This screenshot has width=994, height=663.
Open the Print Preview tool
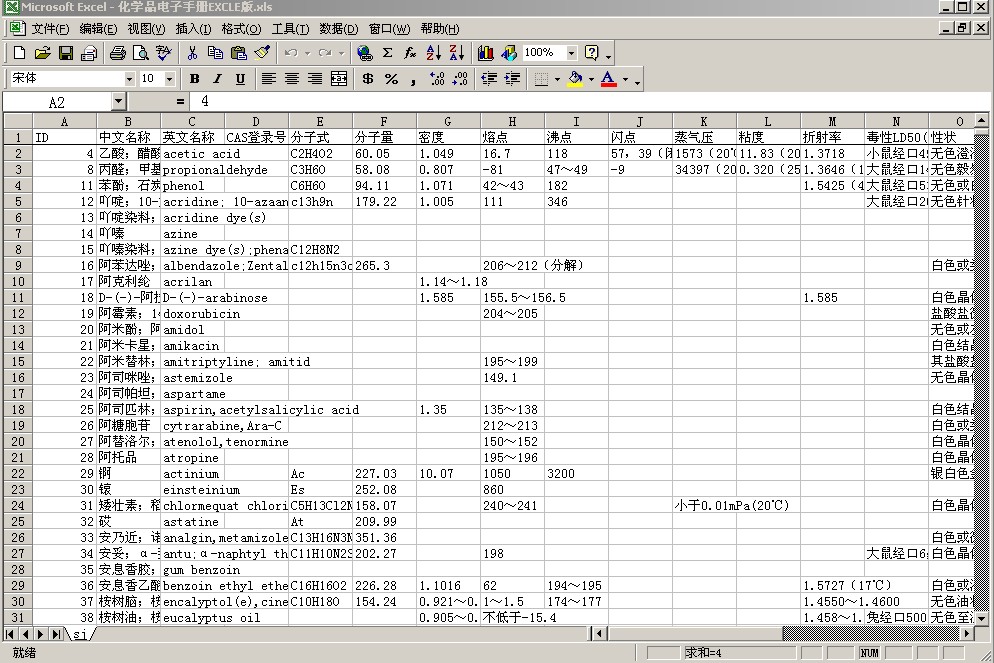141,53
